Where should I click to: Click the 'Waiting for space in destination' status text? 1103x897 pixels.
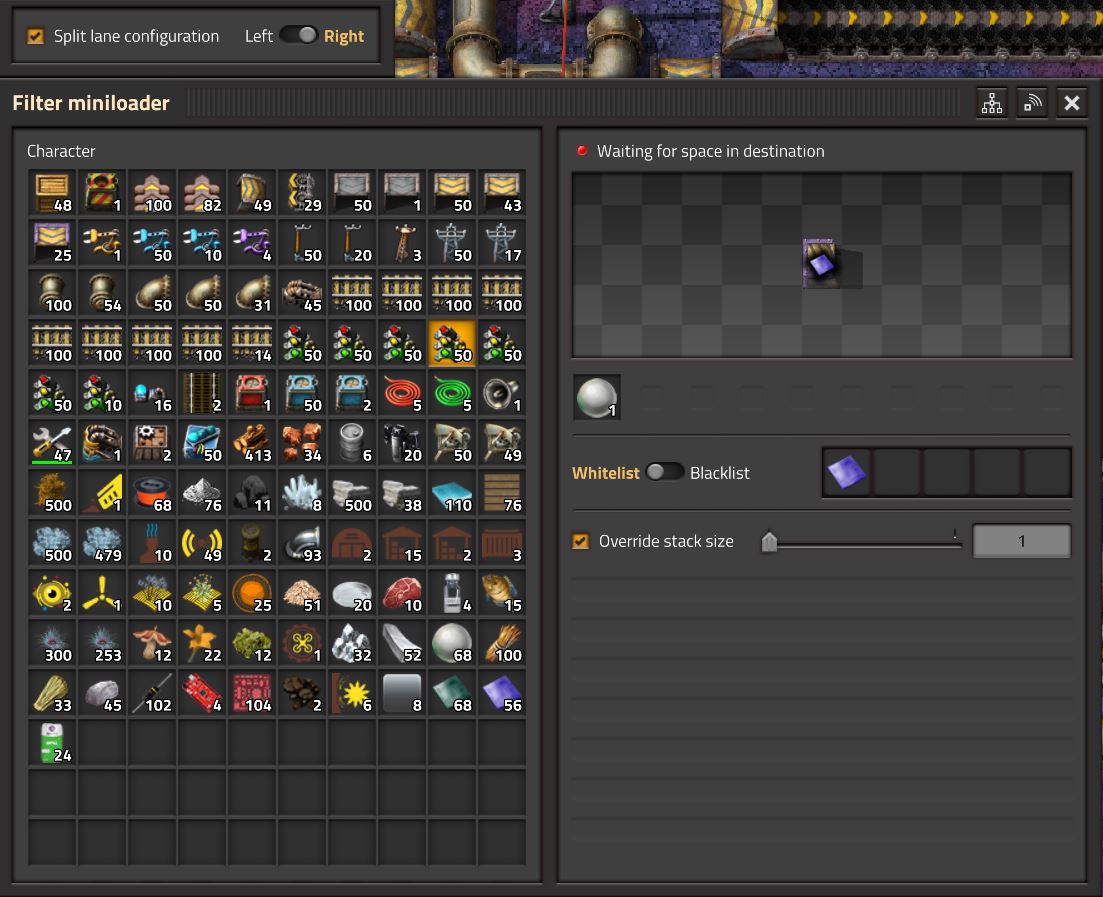click(x=710, y=151)
